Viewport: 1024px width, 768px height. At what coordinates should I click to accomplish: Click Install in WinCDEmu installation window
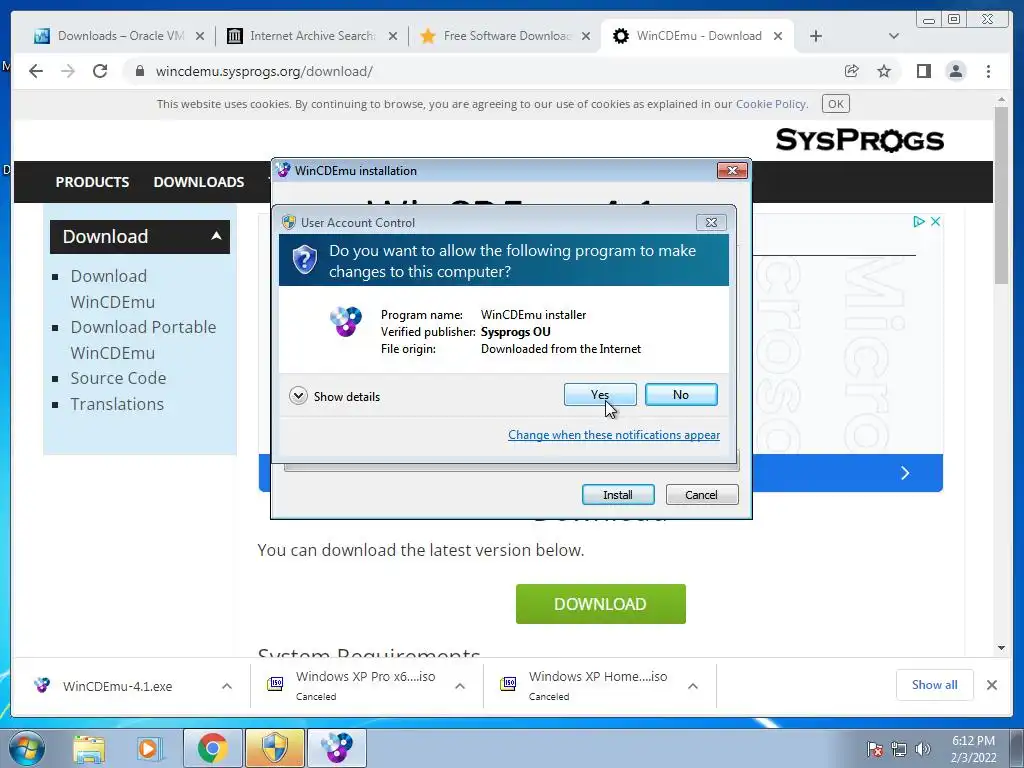pos(618,495)
